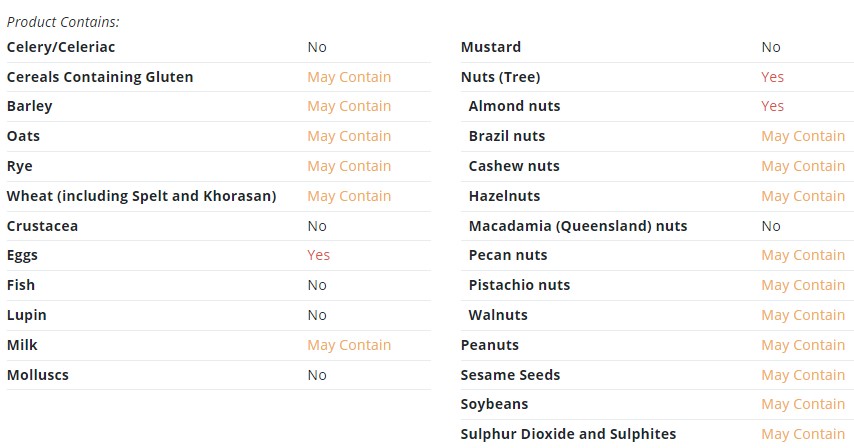Select the Almond nuts label

pos(514,106)
